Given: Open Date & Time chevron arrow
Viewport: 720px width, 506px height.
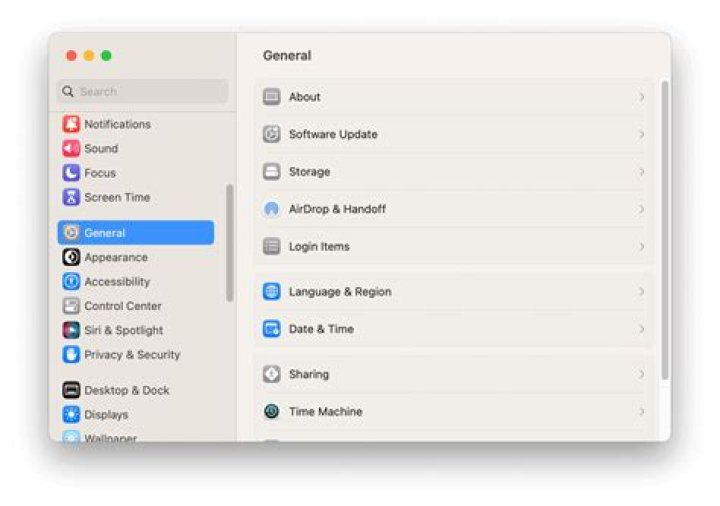Looking at the screenshot, I should [641, 329].
